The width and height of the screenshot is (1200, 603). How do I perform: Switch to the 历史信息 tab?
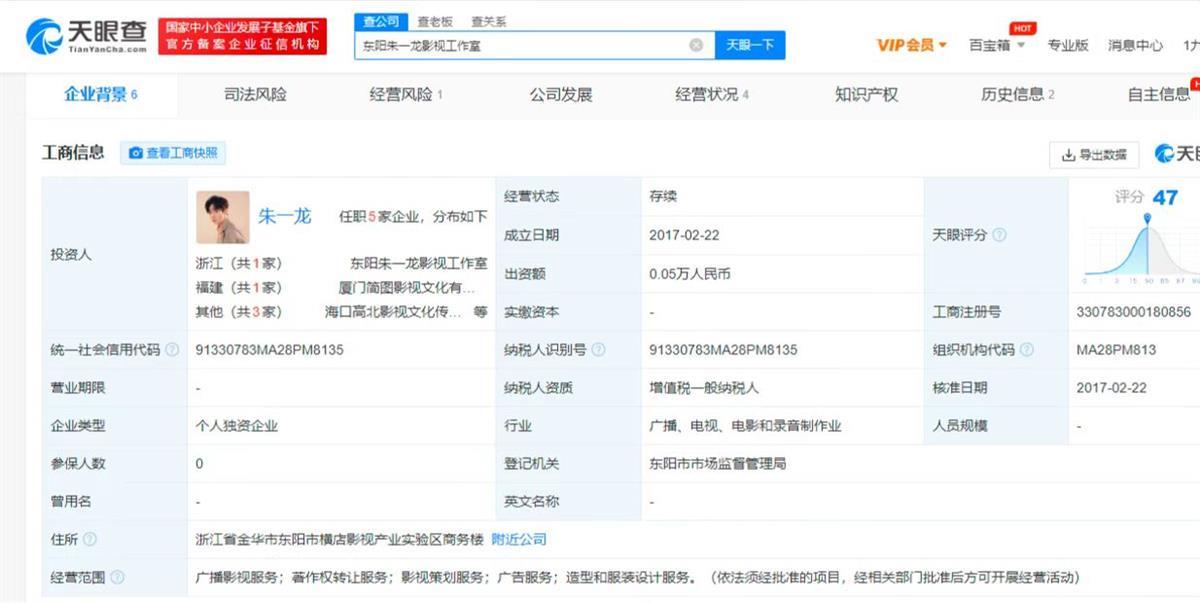click(1018, 95)
